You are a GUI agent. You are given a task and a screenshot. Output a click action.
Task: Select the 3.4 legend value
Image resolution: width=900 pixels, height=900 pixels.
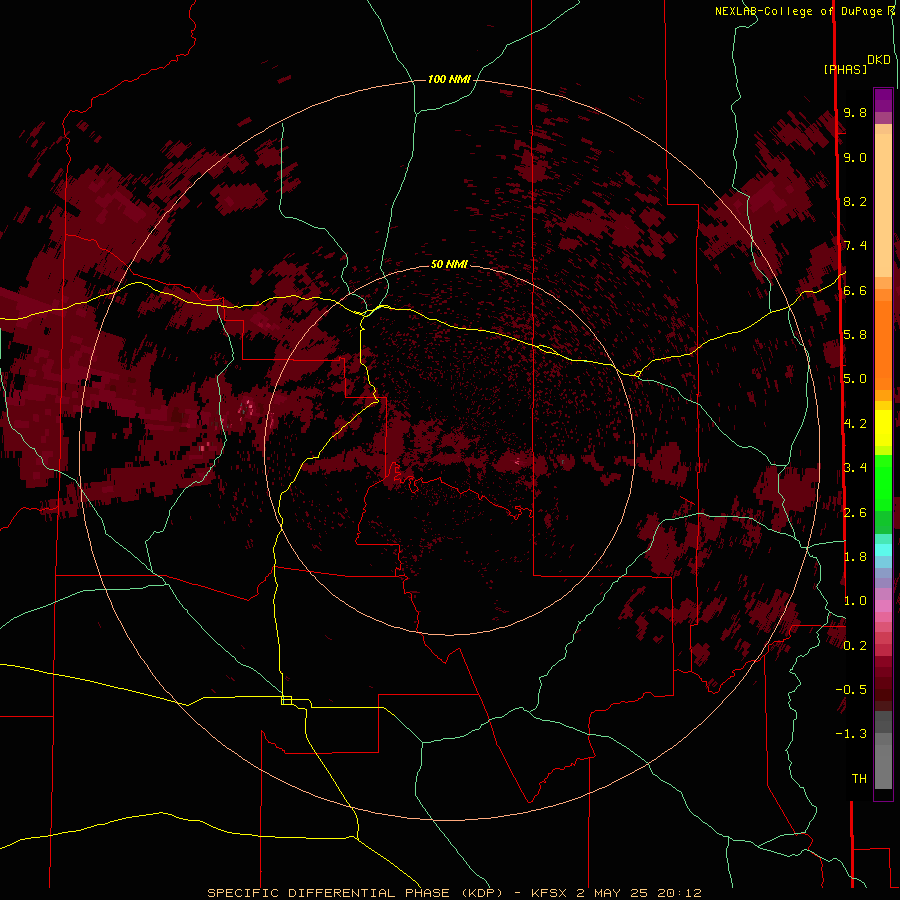855,468
